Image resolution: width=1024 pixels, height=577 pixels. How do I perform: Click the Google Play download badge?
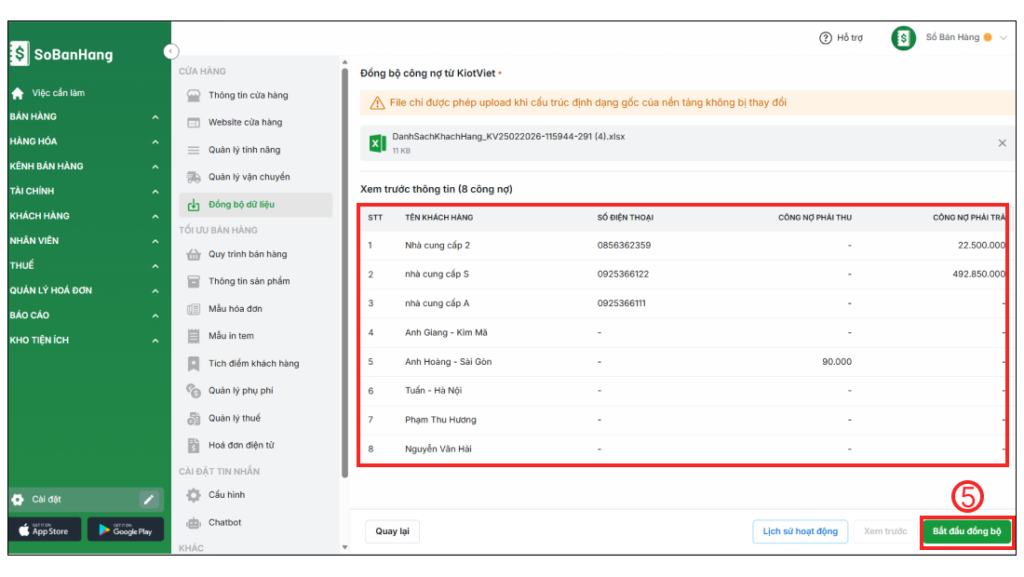coord(125,530)
